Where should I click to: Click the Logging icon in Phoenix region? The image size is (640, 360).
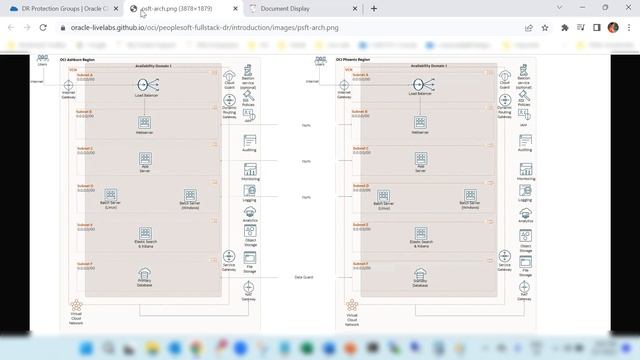(525, 191)
